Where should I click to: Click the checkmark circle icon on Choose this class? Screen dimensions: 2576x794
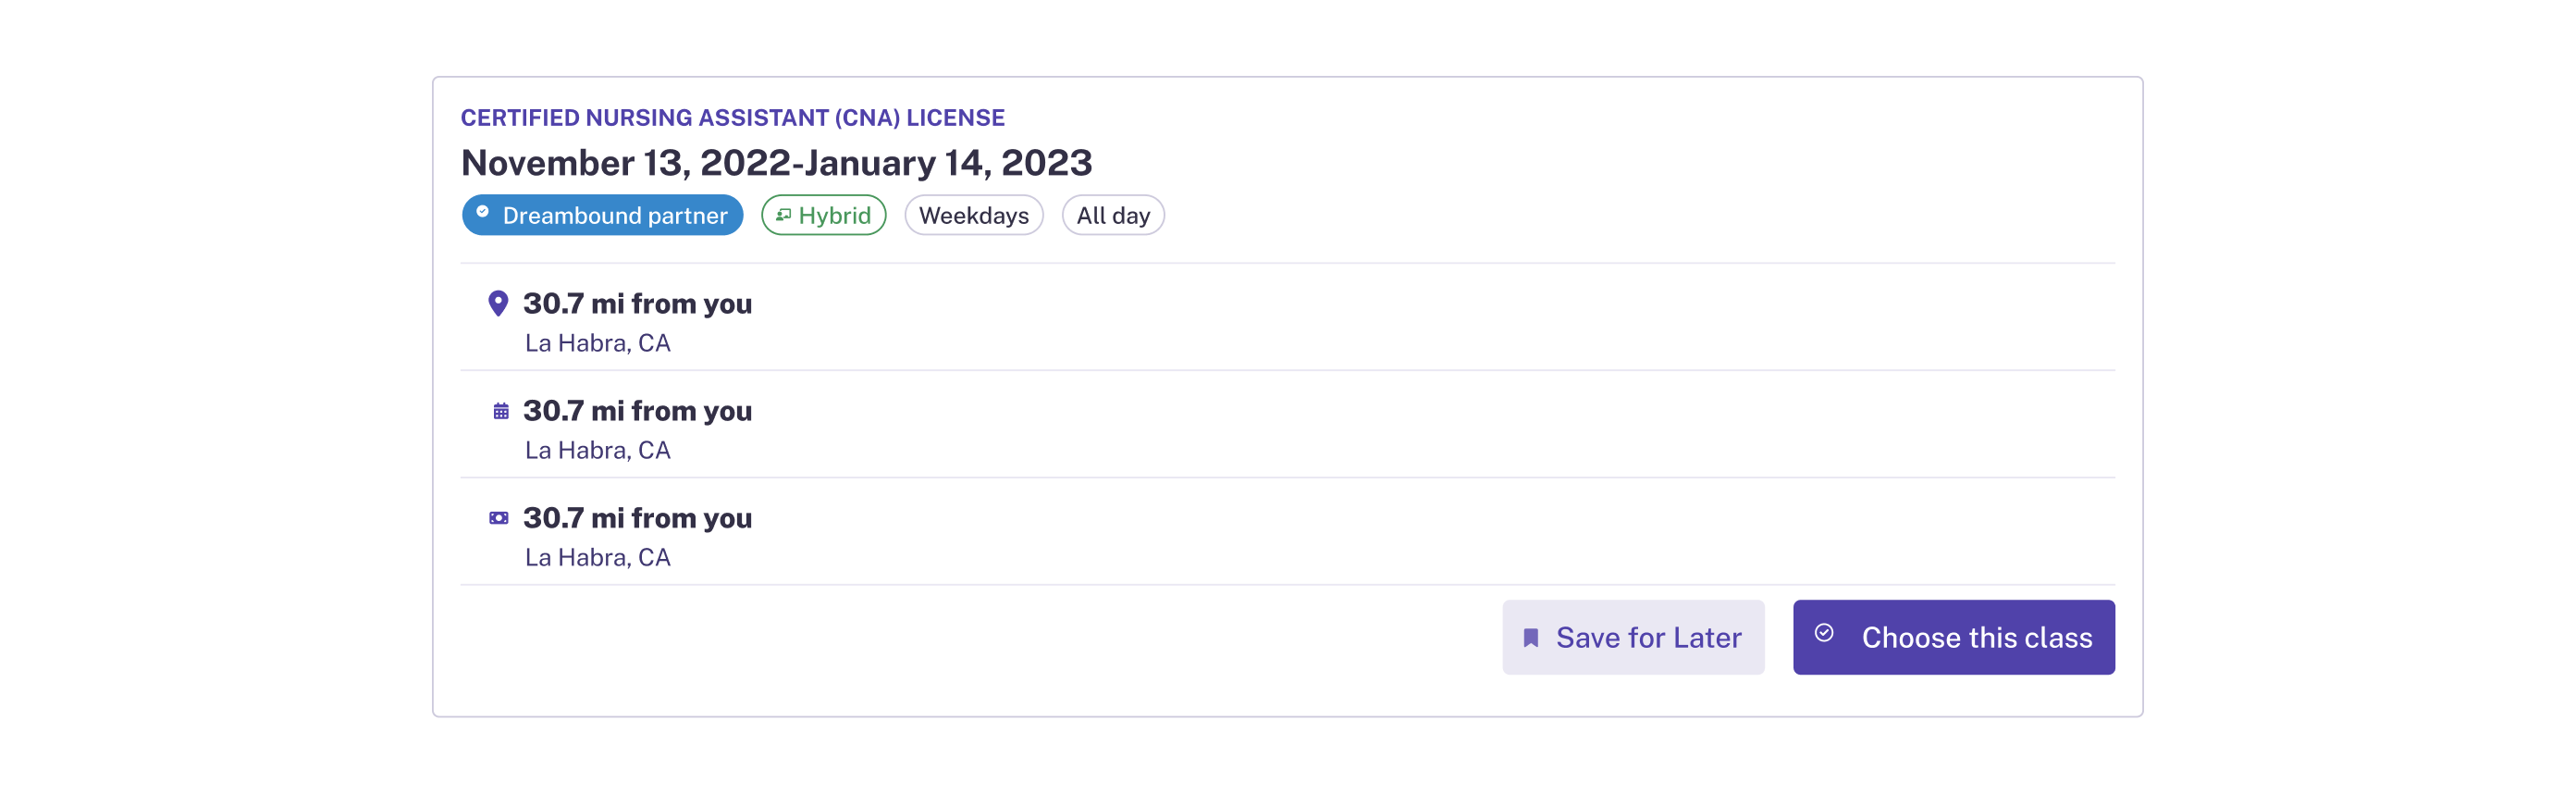tap(1824, 632)
